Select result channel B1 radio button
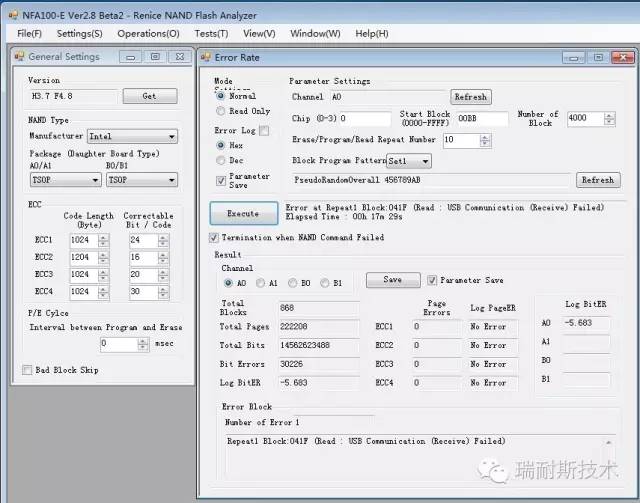640x503 pixels. pos(325,283)
